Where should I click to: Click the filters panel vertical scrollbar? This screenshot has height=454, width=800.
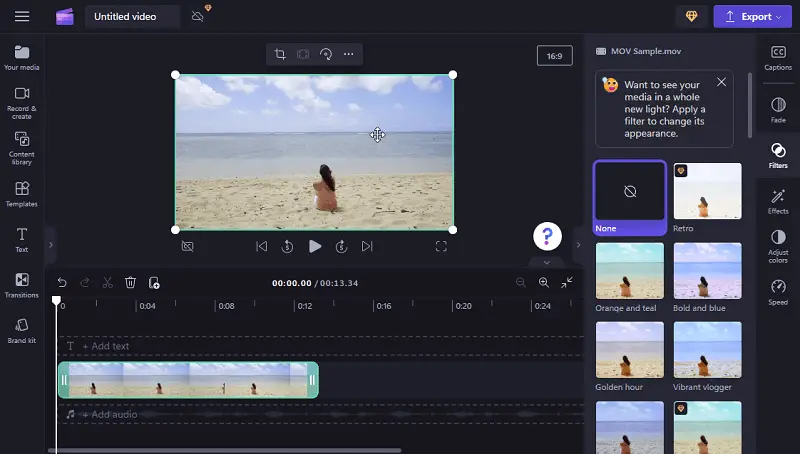click(749, 105)
